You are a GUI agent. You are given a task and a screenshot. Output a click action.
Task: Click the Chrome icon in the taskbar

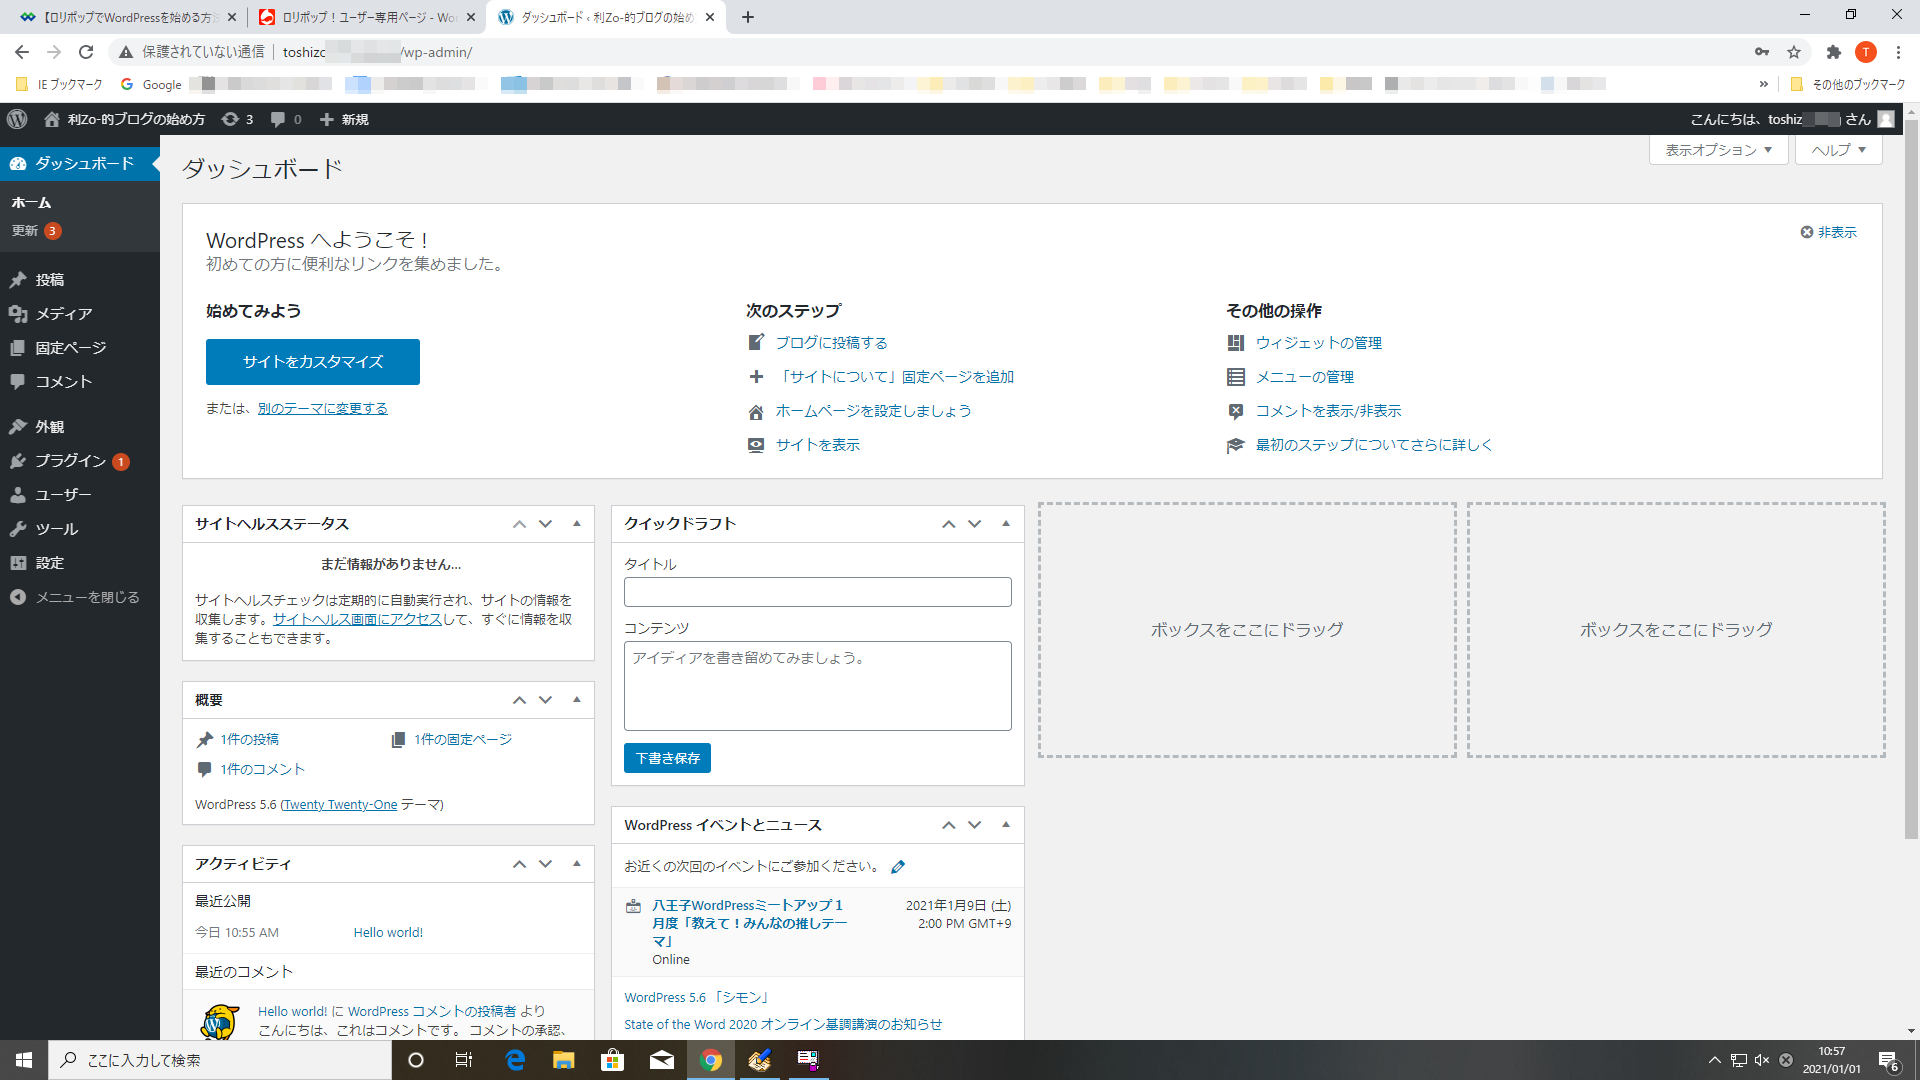(711, 1060)
